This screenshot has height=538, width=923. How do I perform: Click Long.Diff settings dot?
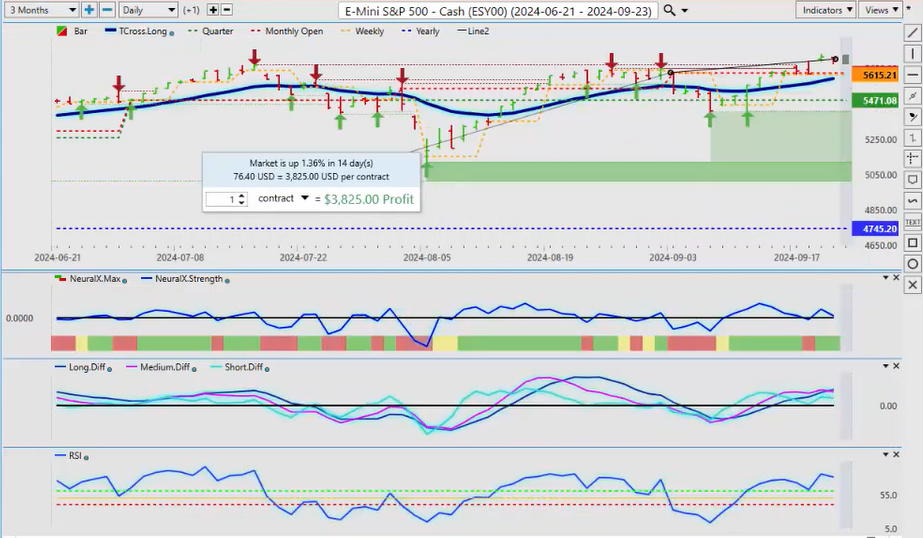(x=109, y=369)
